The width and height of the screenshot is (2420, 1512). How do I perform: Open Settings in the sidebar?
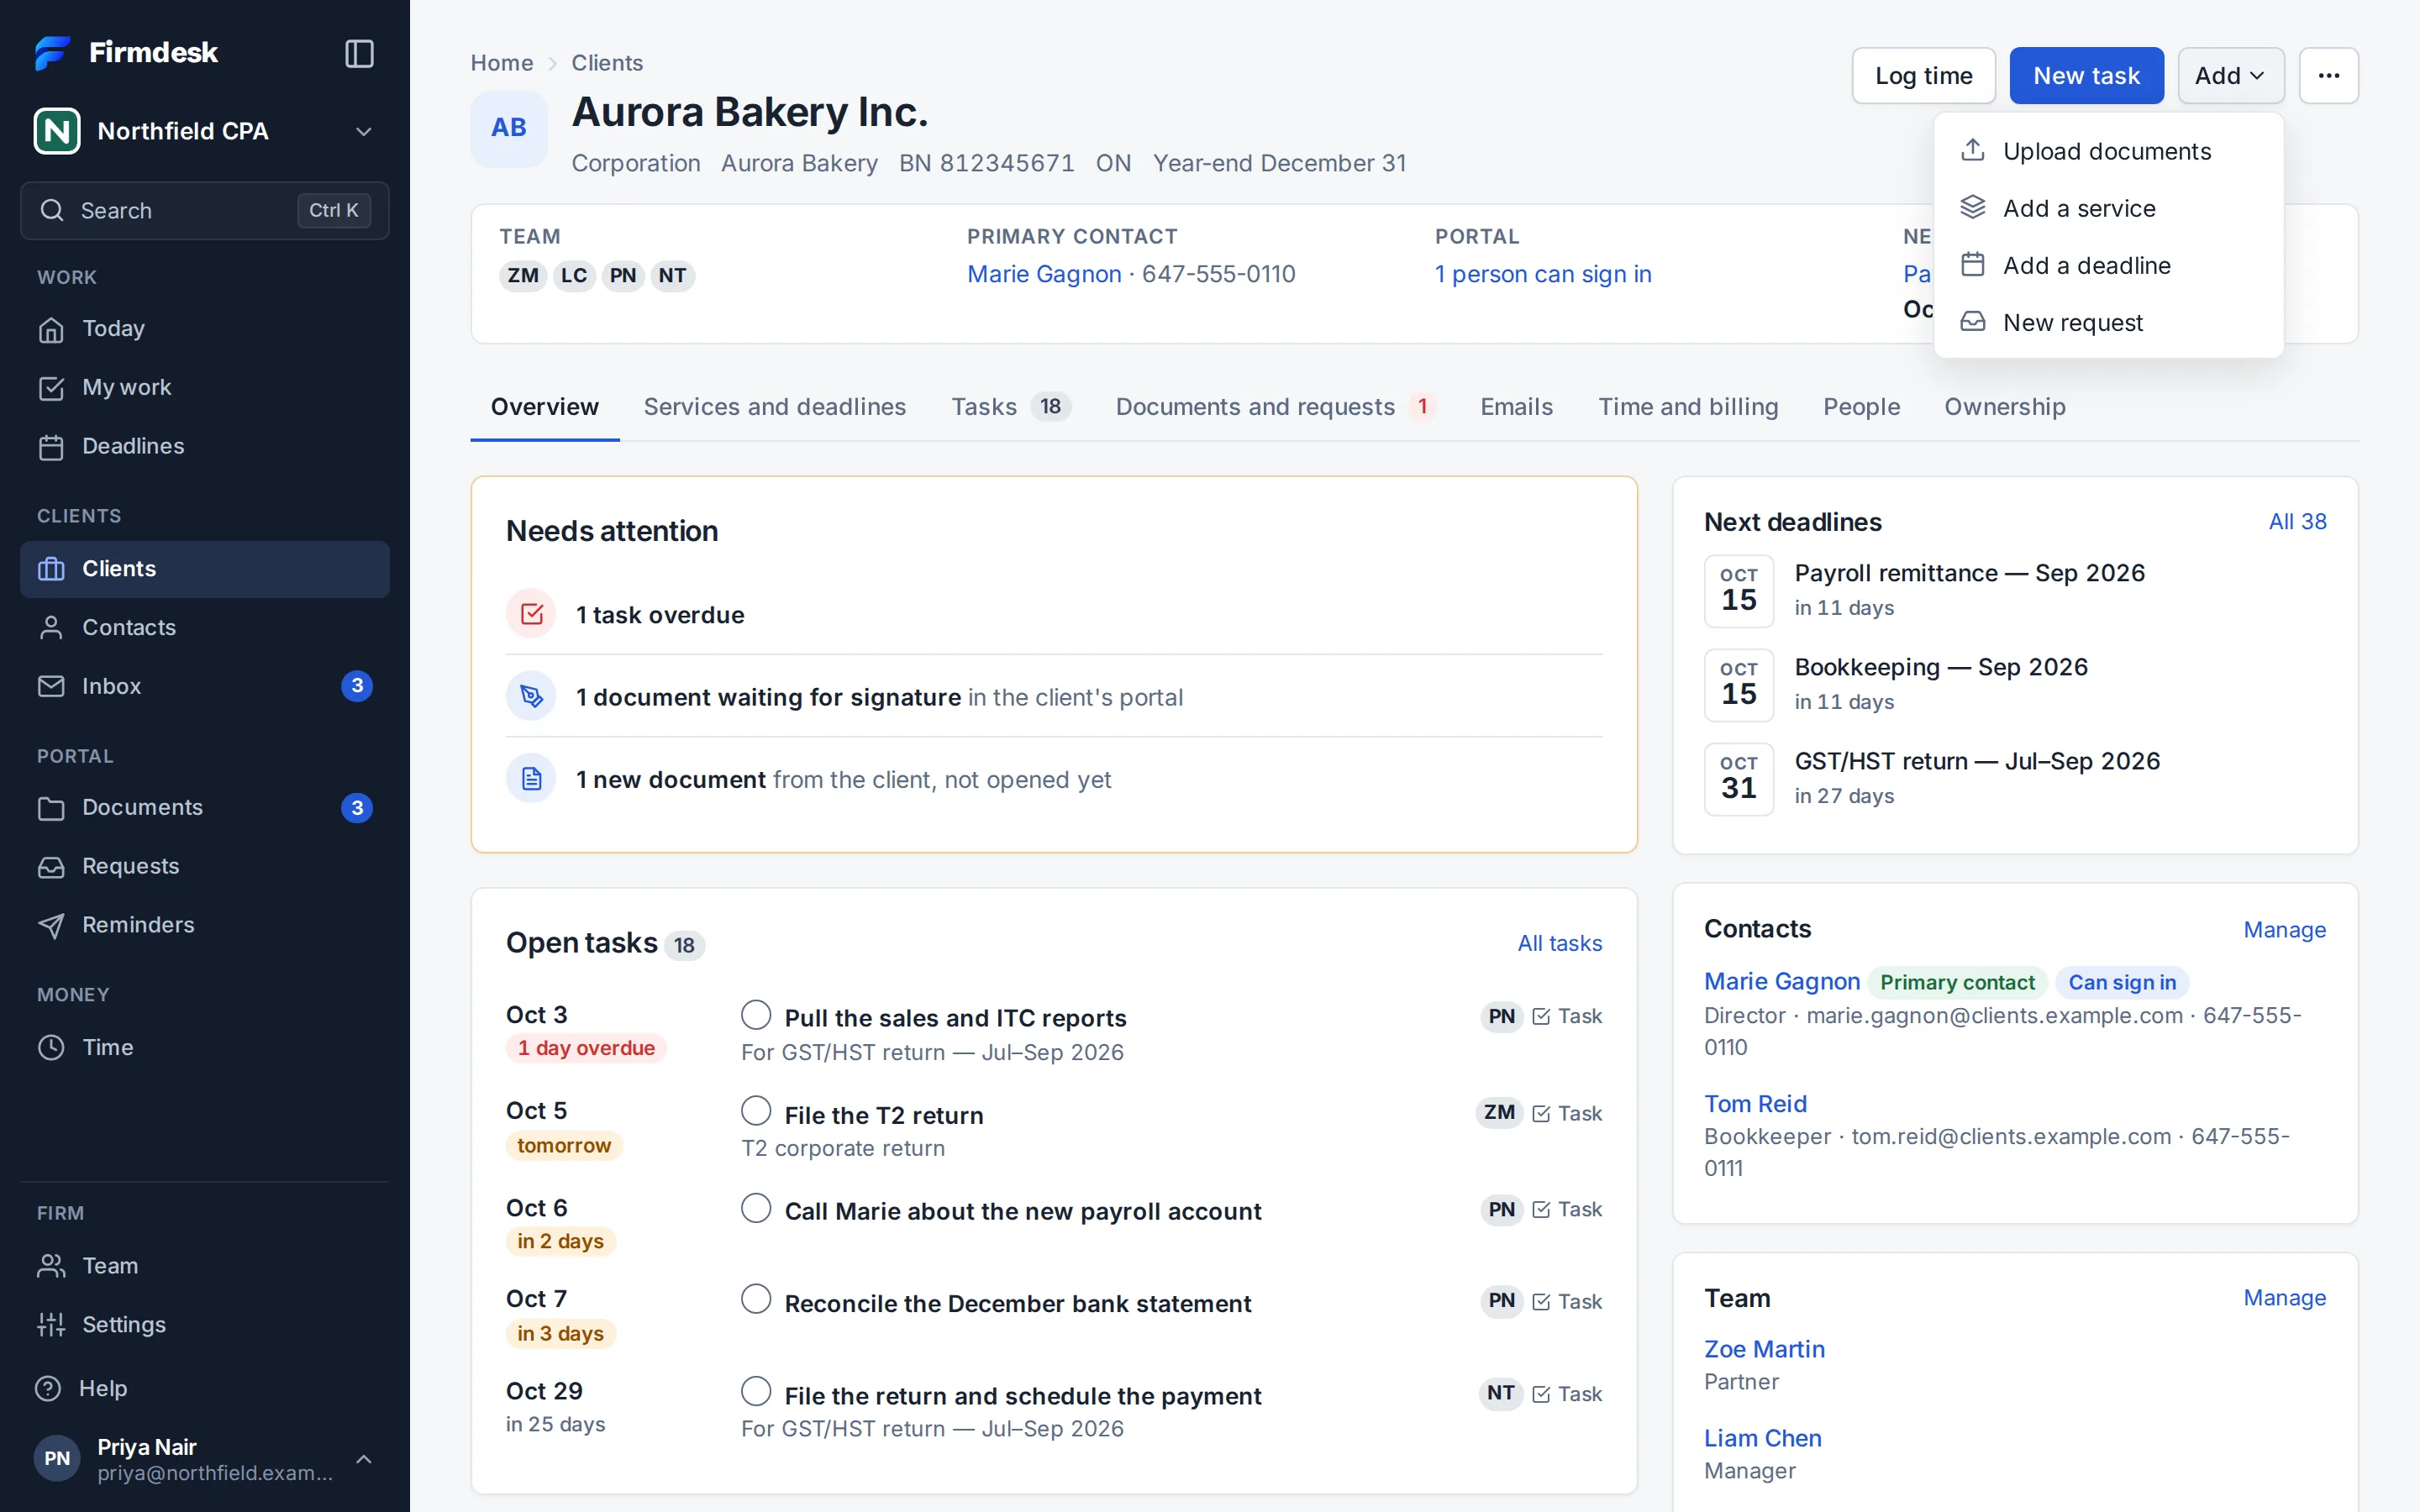click(204, 1325)
